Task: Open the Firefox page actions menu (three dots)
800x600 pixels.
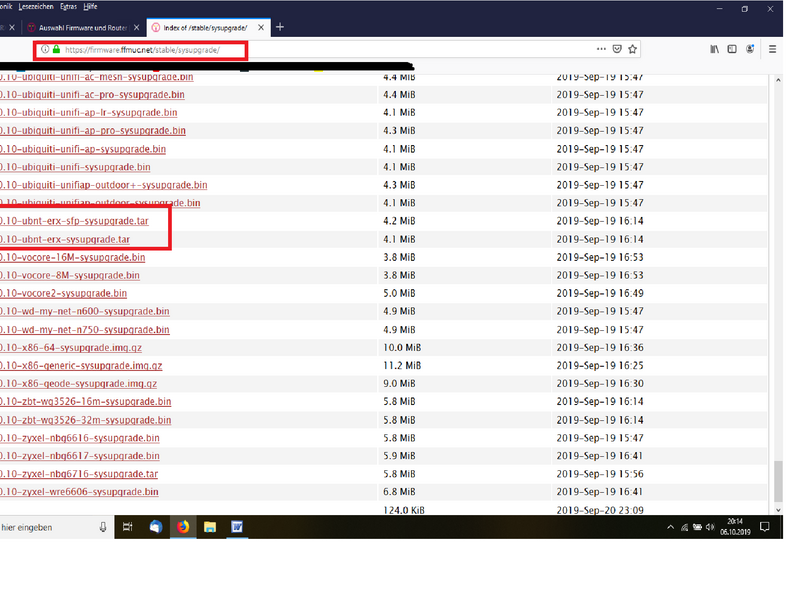Action: tap(601, 49)
